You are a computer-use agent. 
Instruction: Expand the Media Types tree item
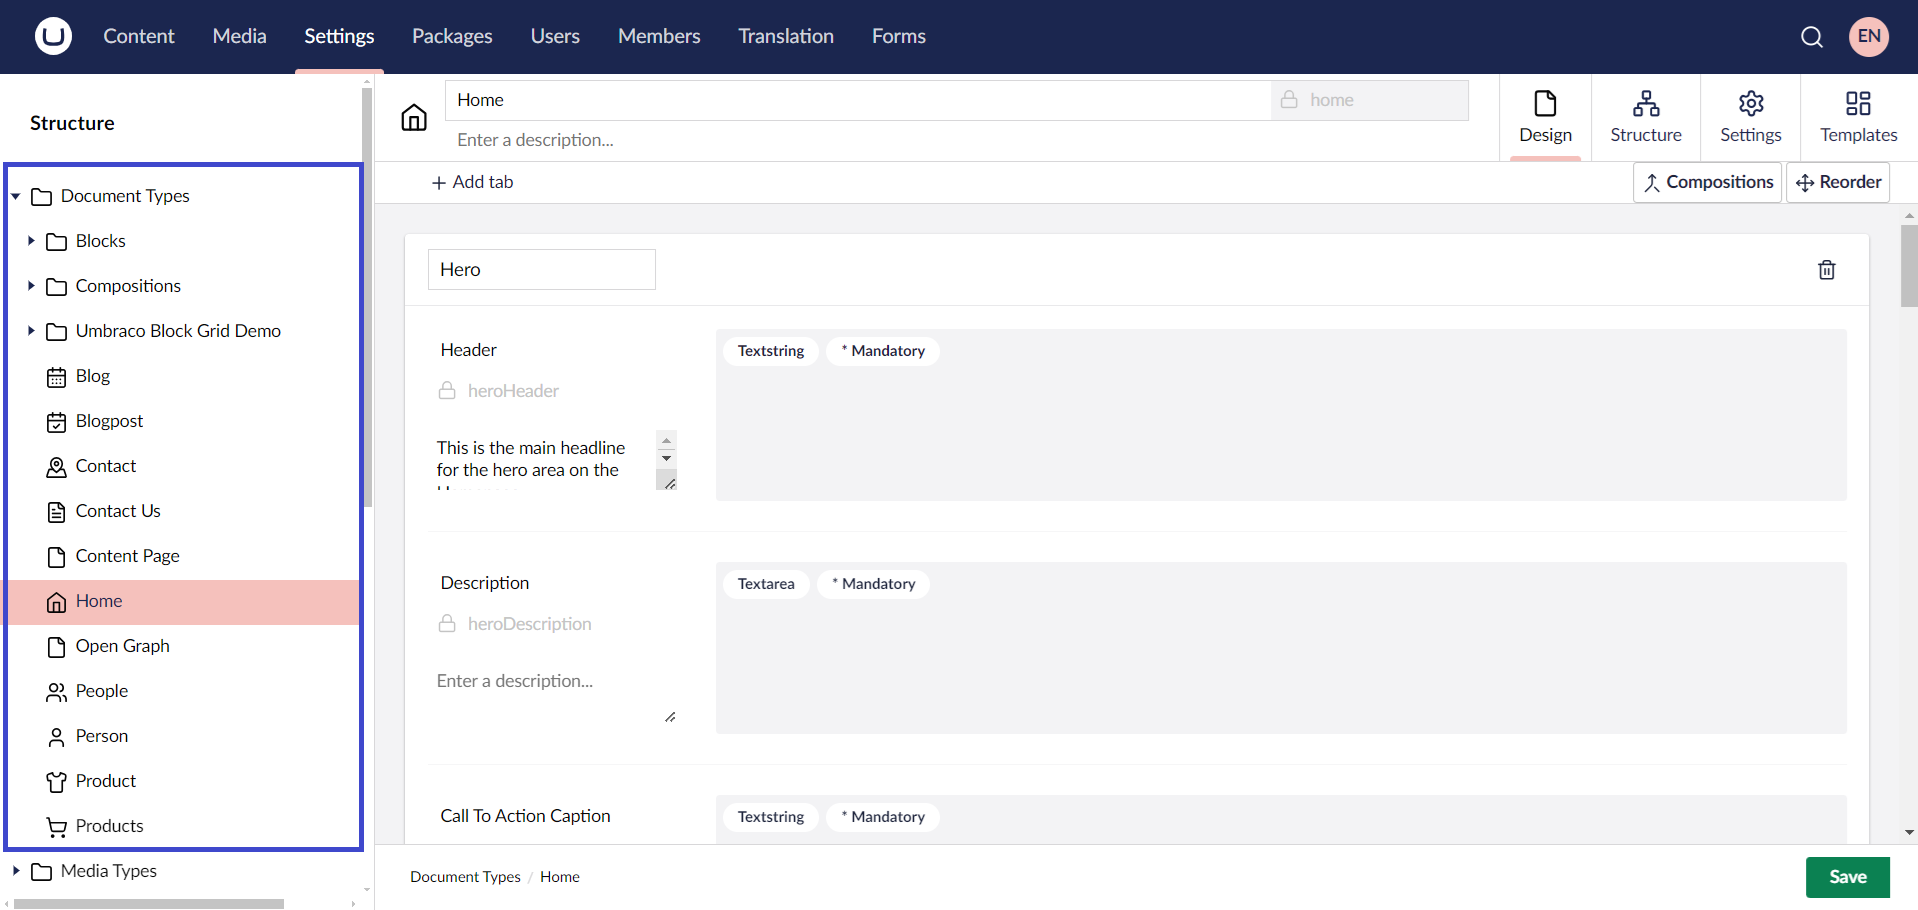pos(15,871)
